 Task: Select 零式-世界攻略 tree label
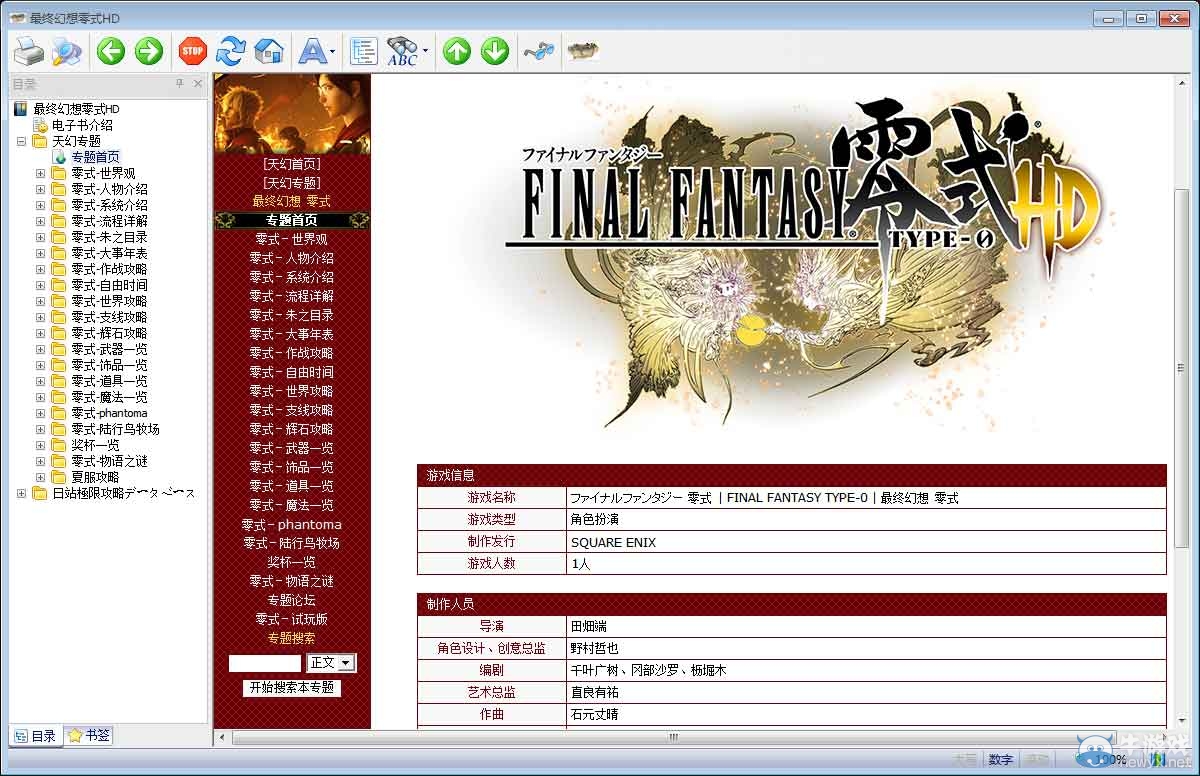click(x=109, y=301)
